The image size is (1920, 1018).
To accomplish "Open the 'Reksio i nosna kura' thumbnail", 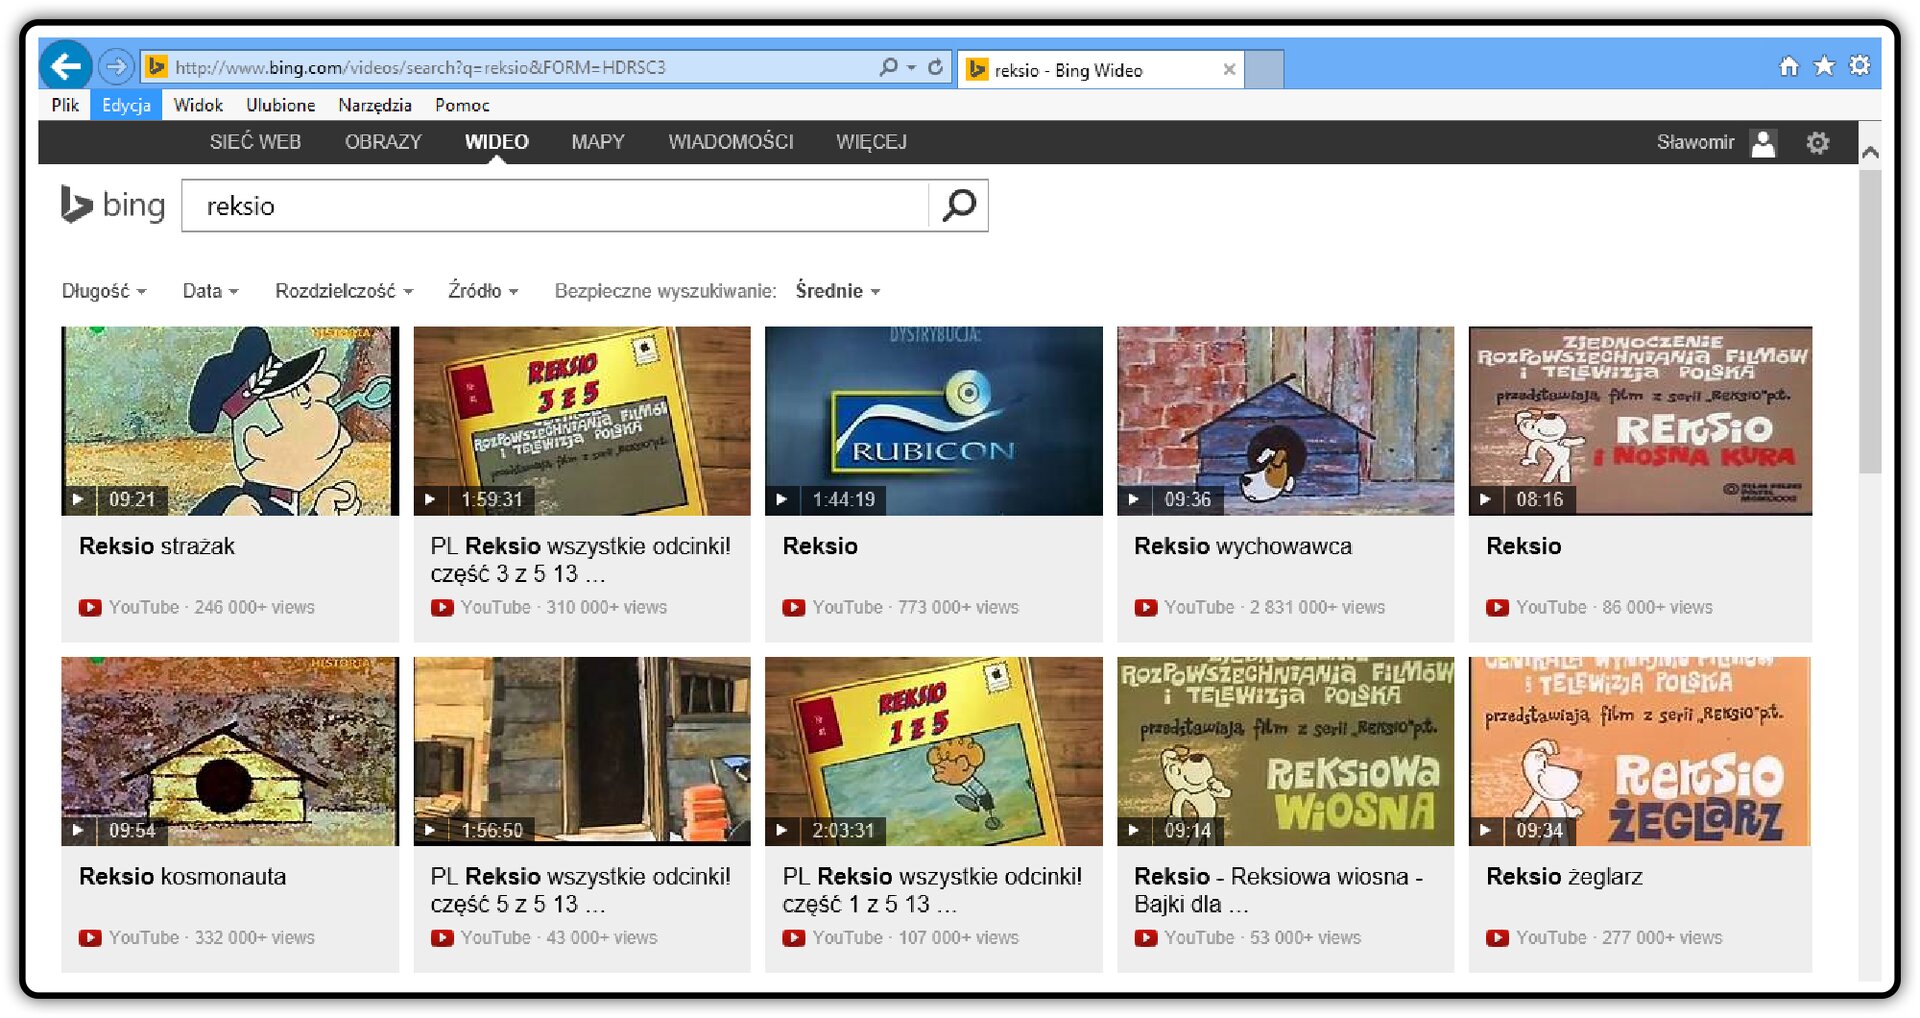I will (x=1640, y=421).
